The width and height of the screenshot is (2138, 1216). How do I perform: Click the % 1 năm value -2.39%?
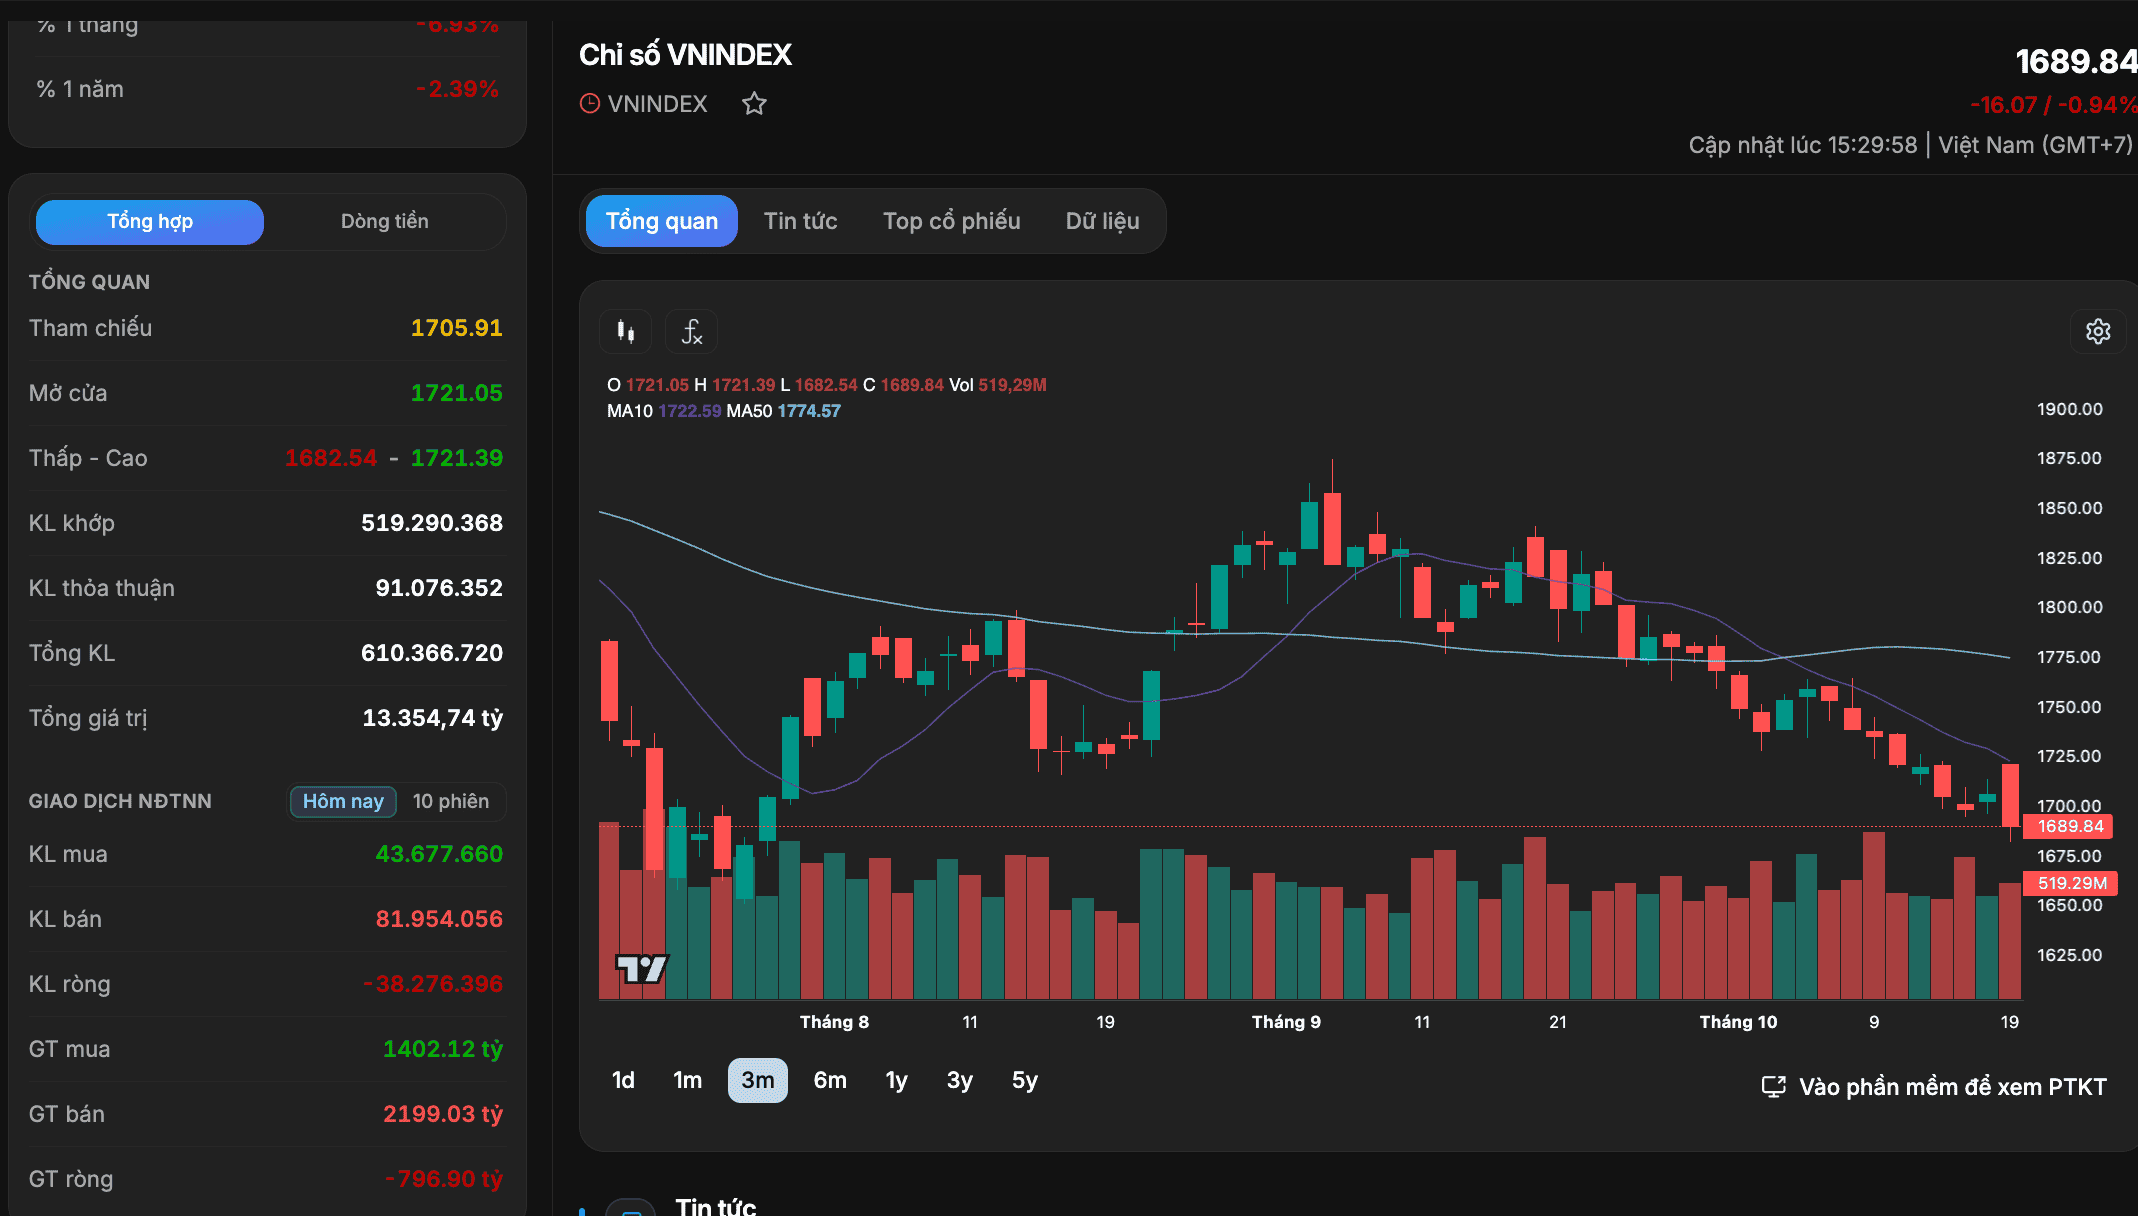point(457,89)
